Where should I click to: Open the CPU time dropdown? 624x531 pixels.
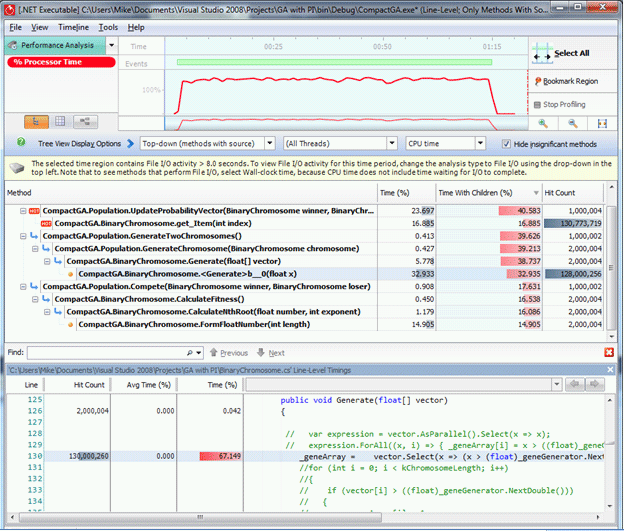[x=479, y=144]
